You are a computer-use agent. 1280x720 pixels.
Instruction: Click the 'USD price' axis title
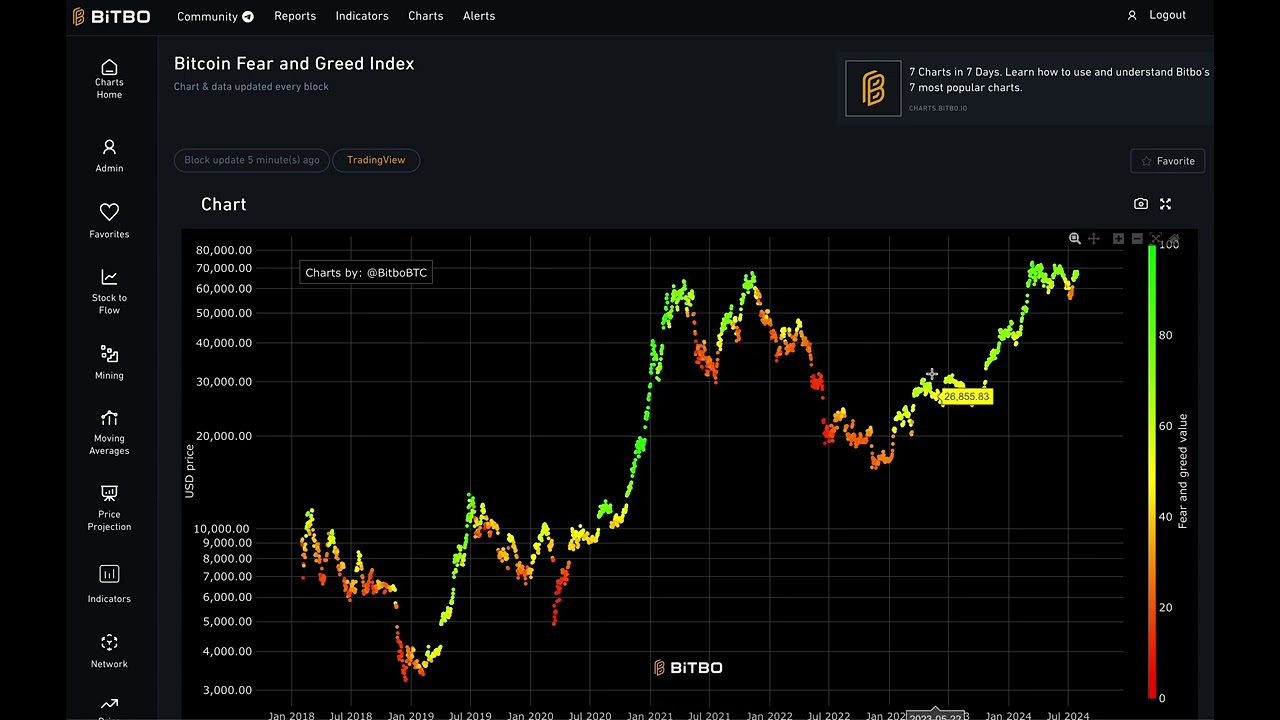click(189, 471)
